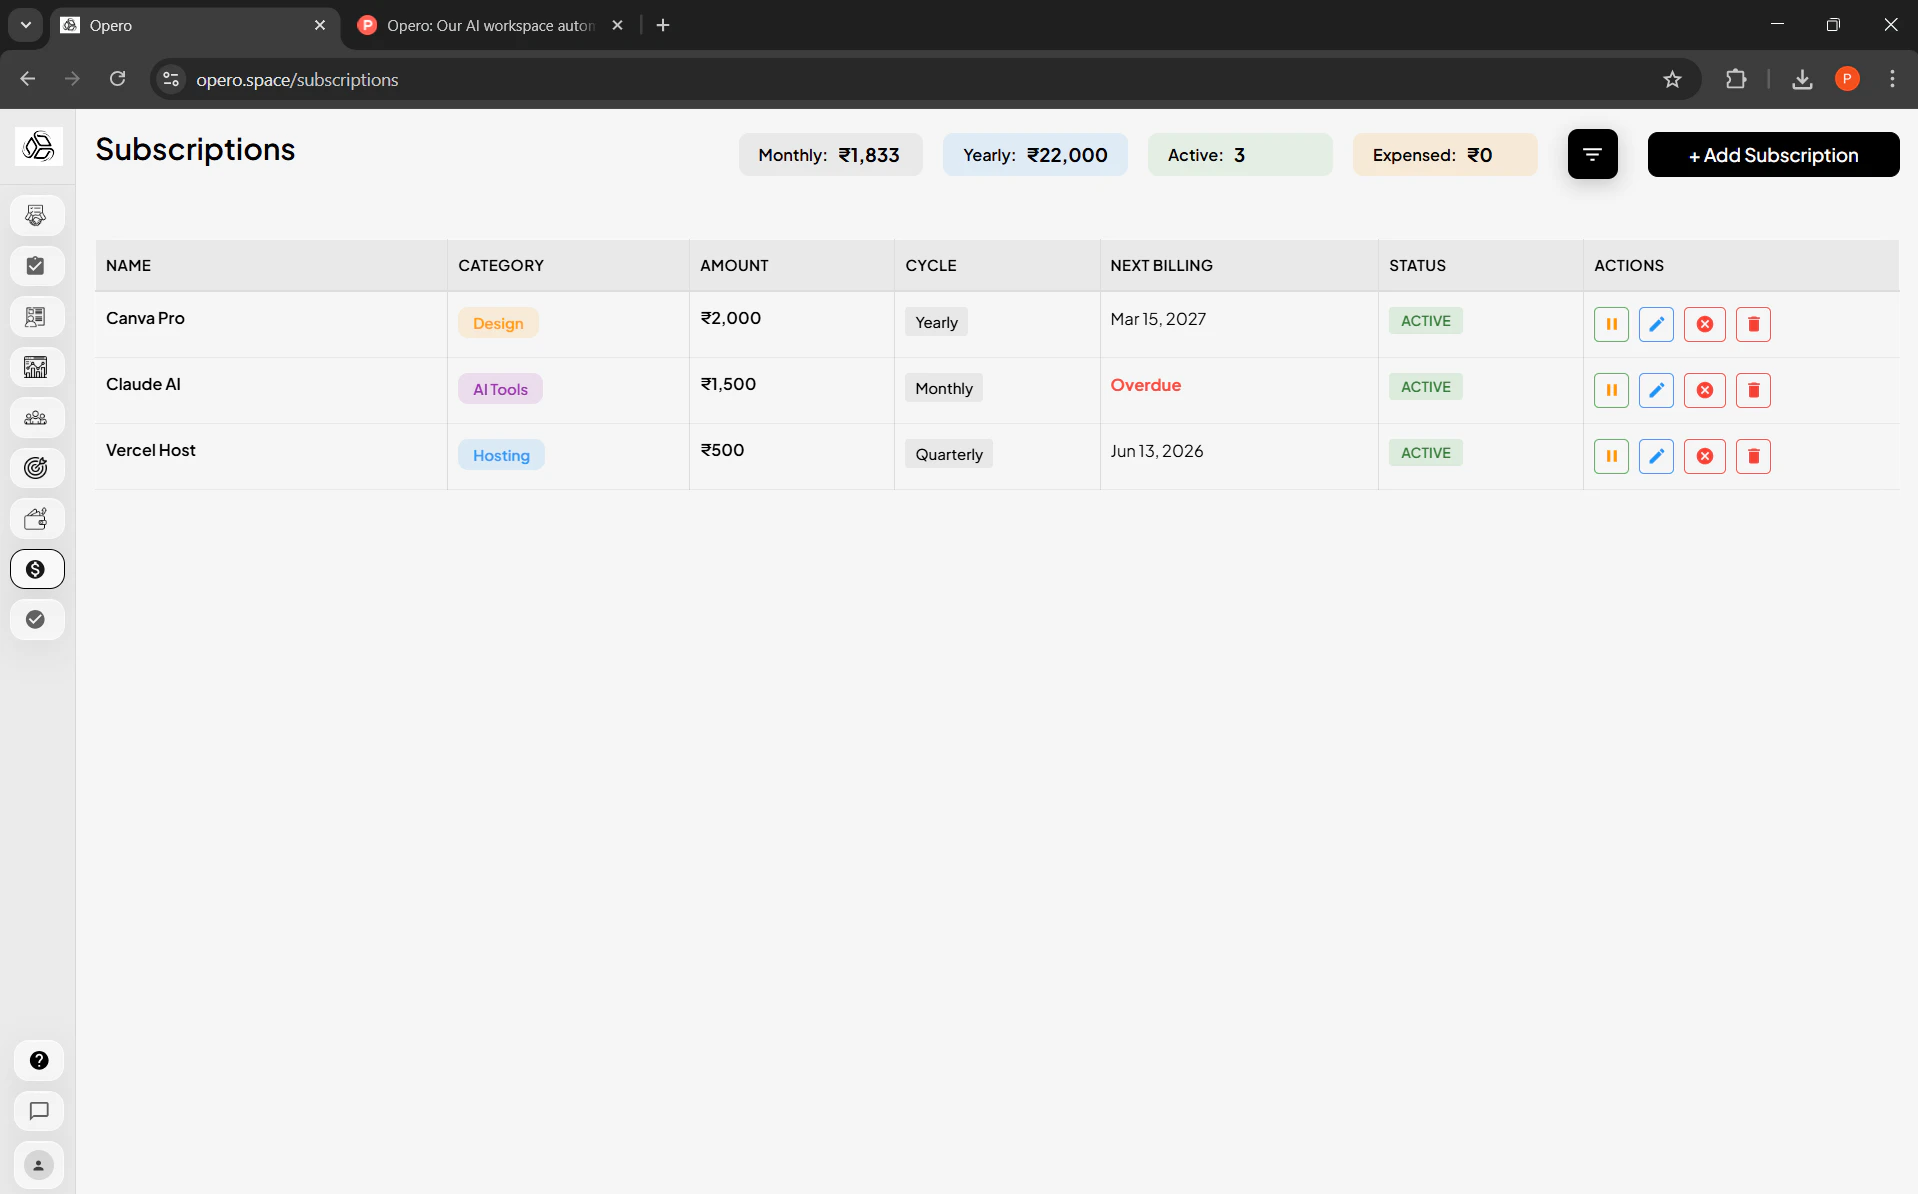Delete the Claude AI subscription
1918x1194 pixels.
pyautogui.click(x=1753, y=390)
